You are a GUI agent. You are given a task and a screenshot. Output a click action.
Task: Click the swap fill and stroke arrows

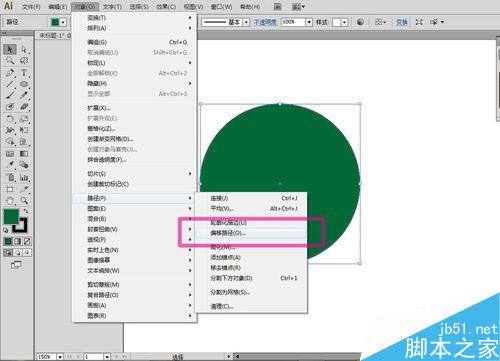(x=26, y=211)
